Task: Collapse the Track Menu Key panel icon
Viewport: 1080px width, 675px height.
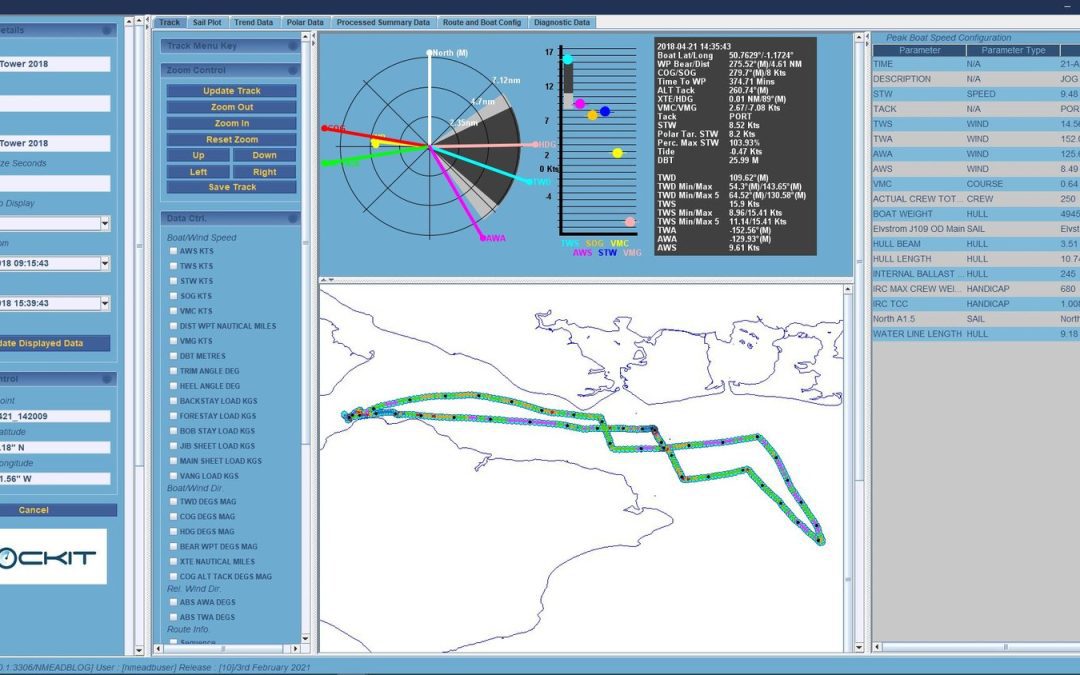Action: tap(293, 45)
